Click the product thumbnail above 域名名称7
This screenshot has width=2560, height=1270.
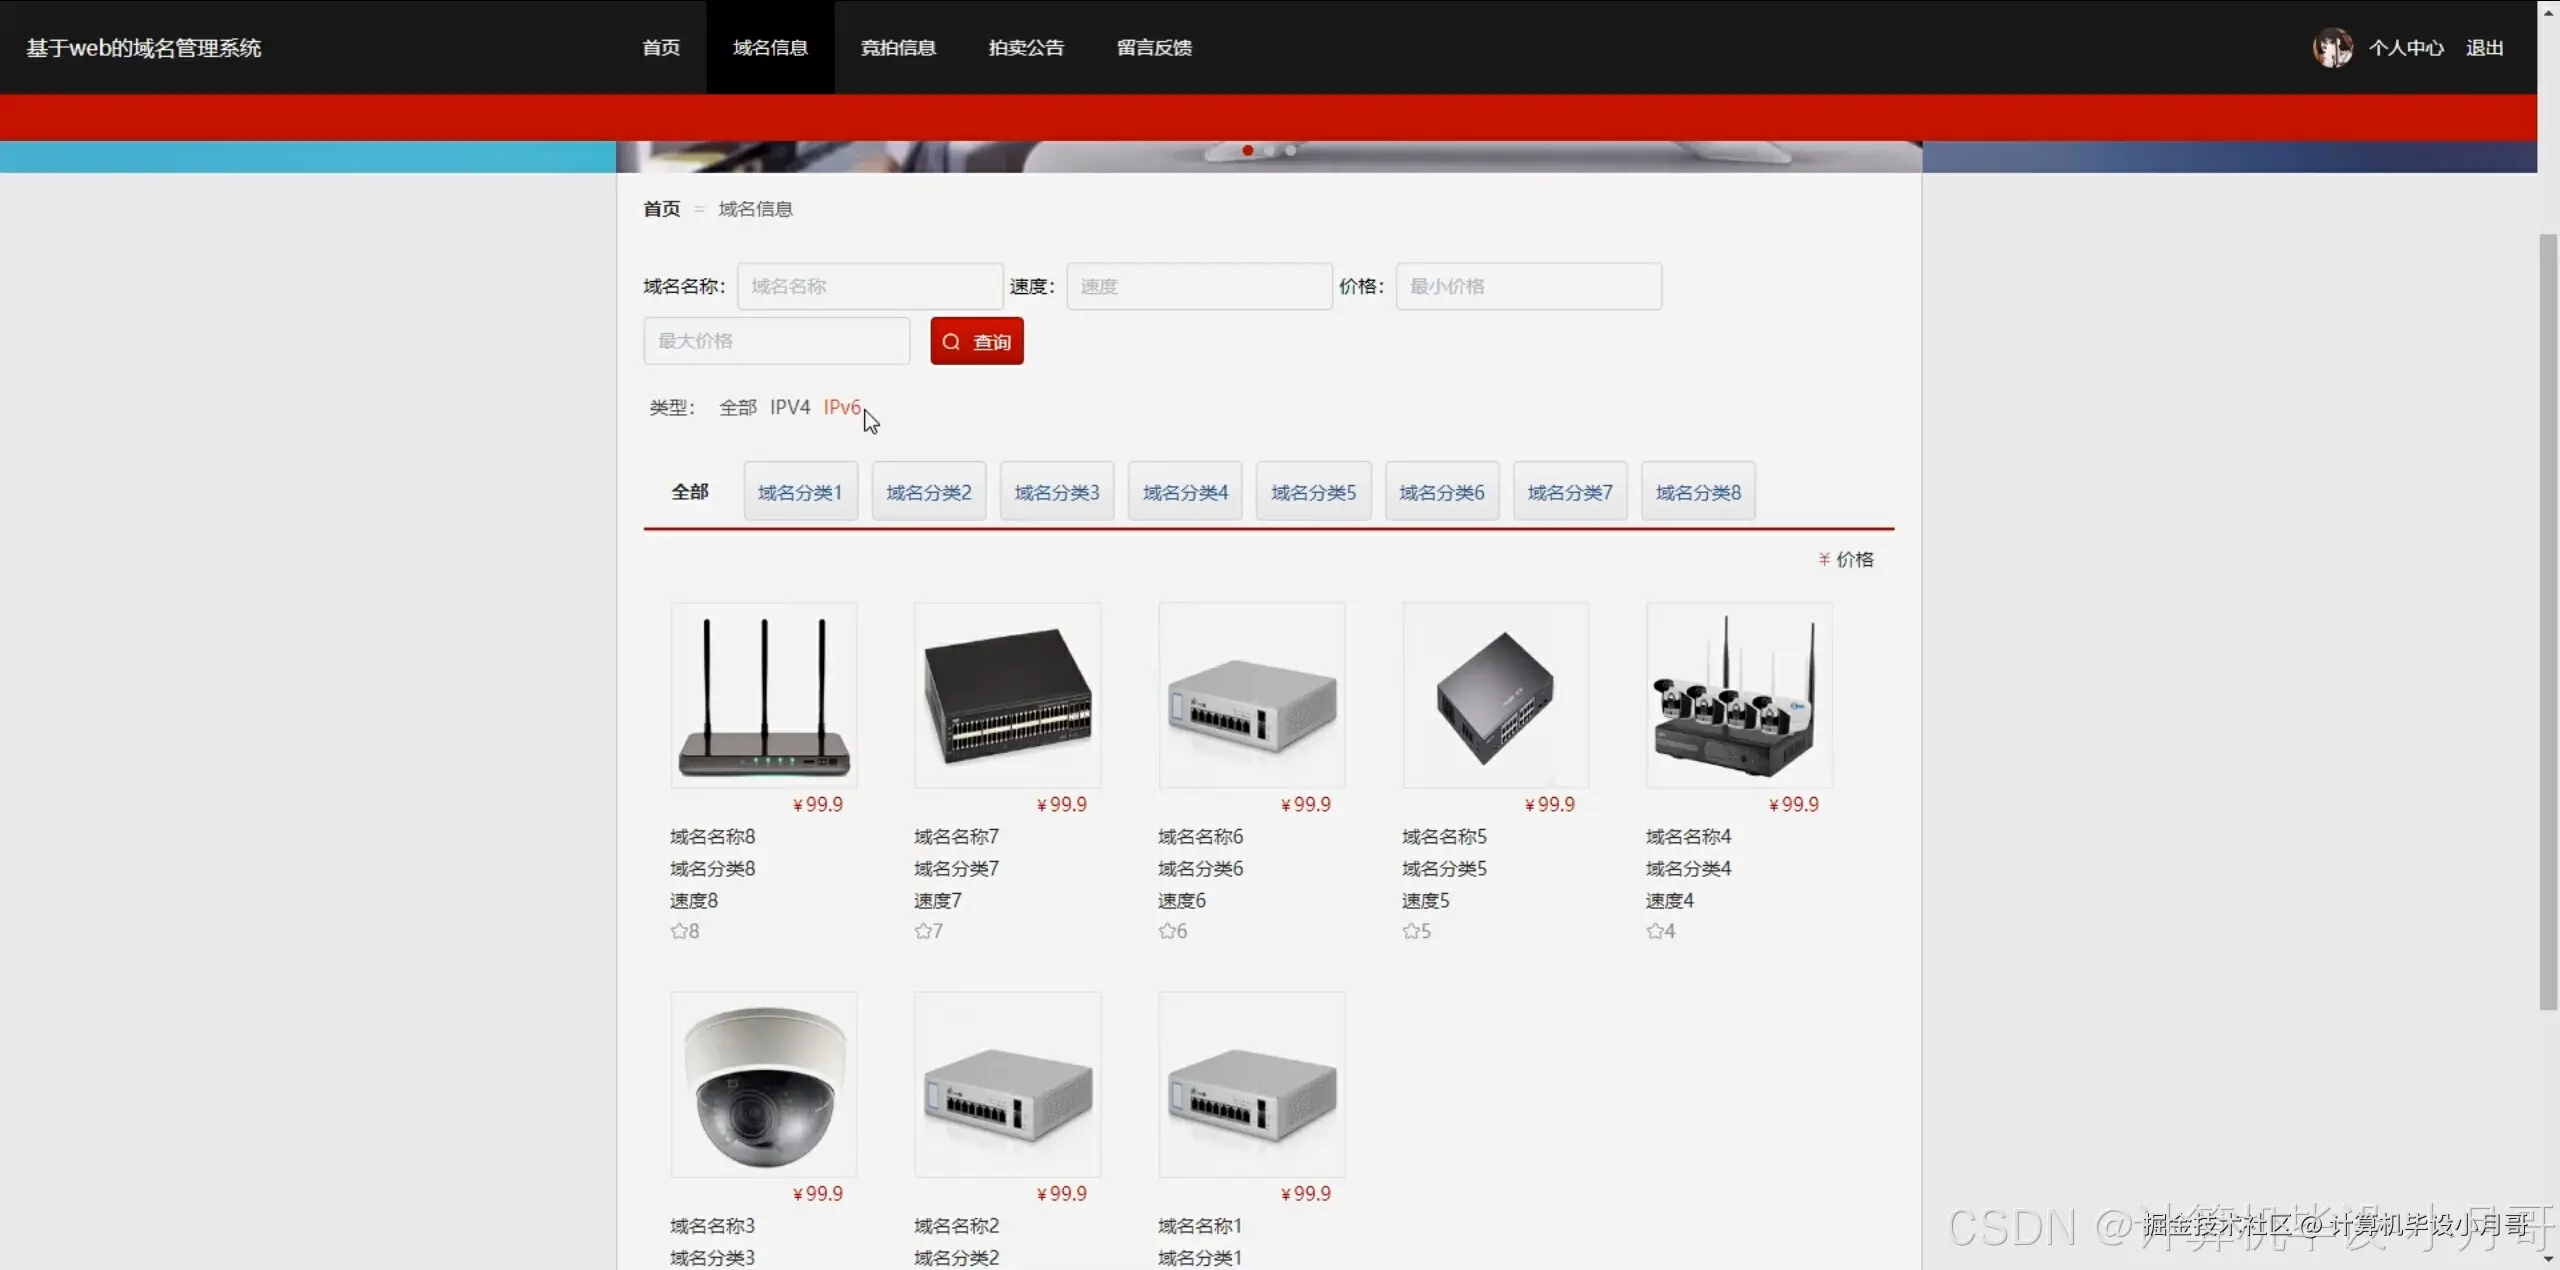click(x=1006, y=695)
